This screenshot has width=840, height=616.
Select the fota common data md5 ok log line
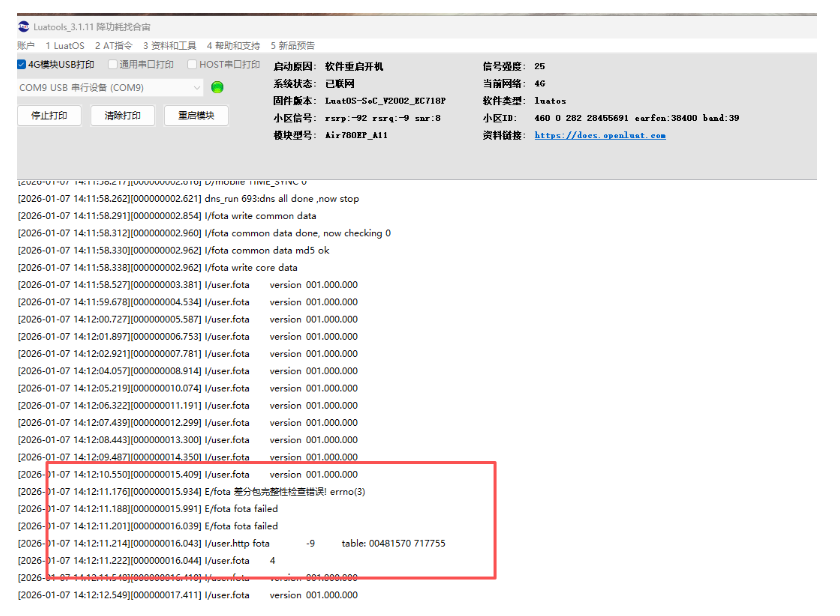click(174, 250)
